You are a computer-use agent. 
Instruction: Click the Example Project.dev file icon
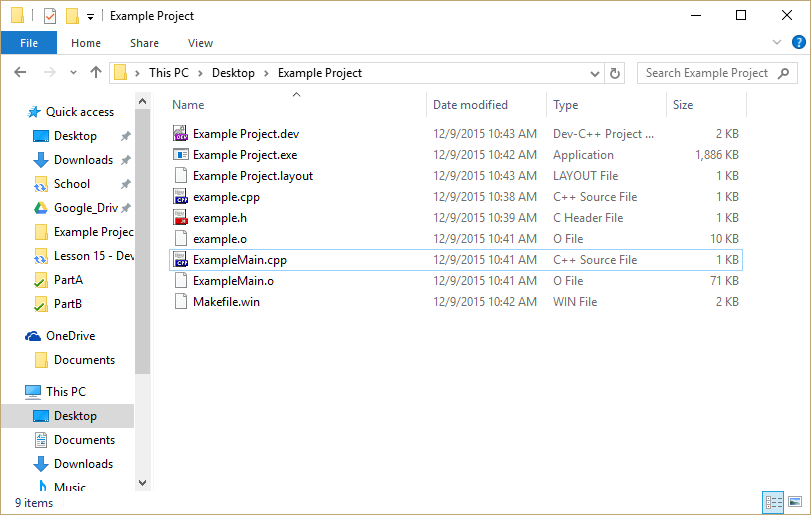point(180,133)
